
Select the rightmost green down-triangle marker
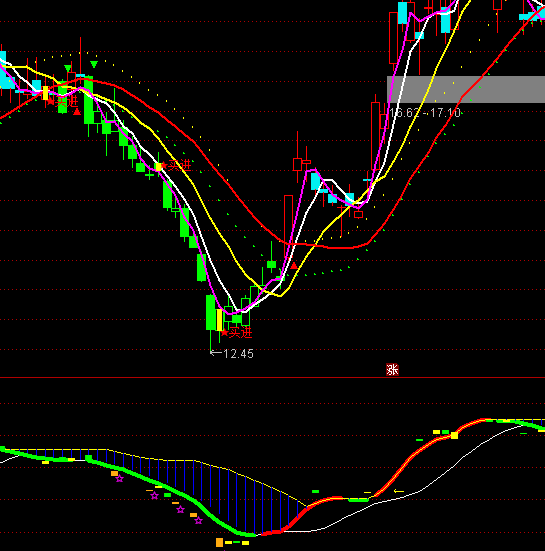click(x=94, y=64)
